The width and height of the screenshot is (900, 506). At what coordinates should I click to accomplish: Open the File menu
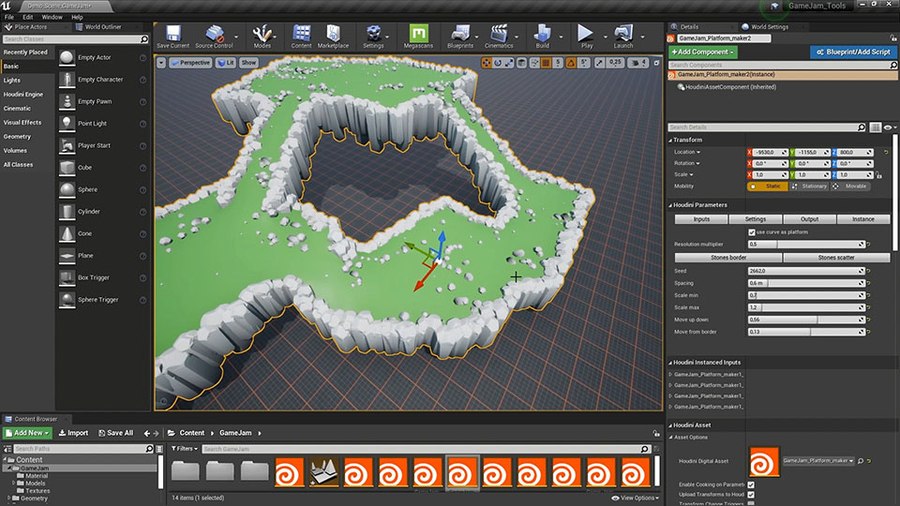[x=9, y=17]
